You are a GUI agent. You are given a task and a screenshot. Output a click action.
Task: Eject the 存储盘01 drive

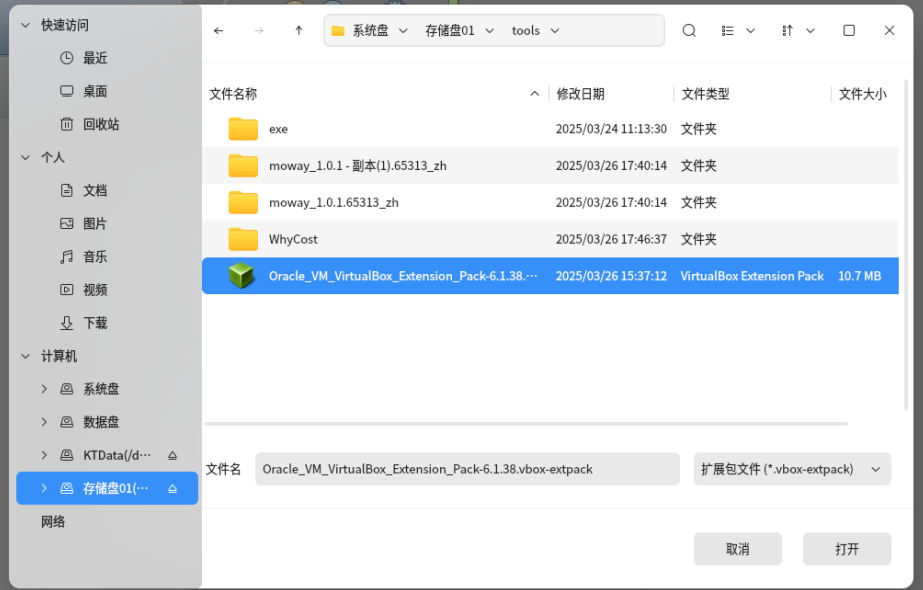172,488
